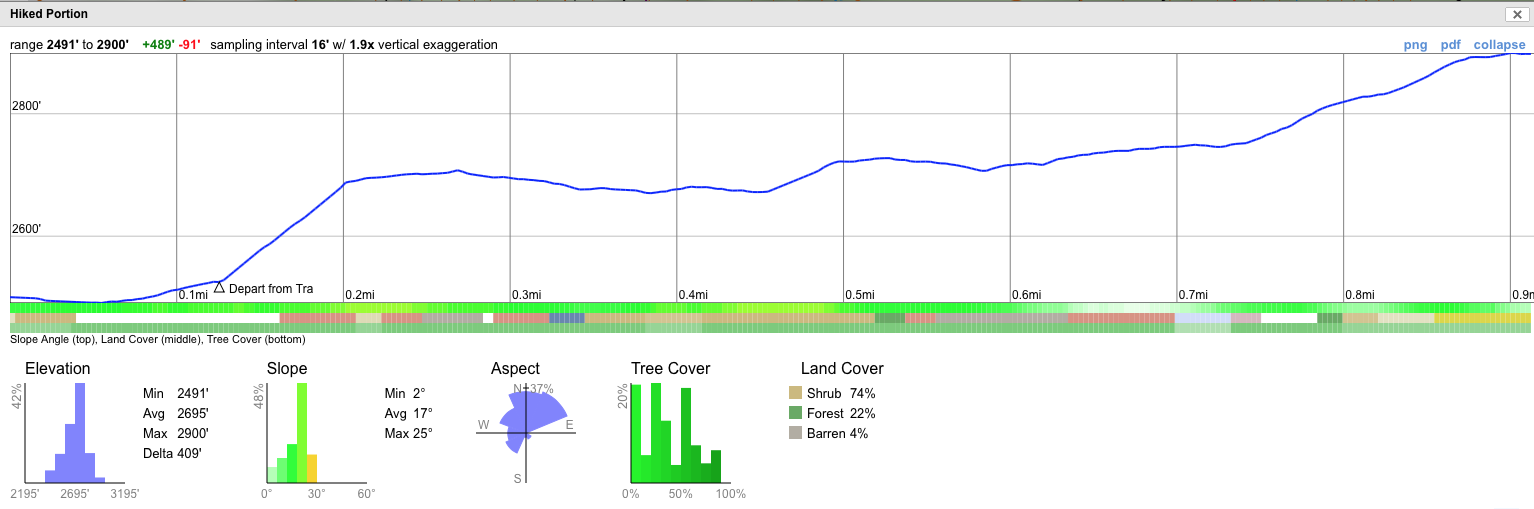
Task: Click the Forest land cover swatch
Action: (795, 413)
